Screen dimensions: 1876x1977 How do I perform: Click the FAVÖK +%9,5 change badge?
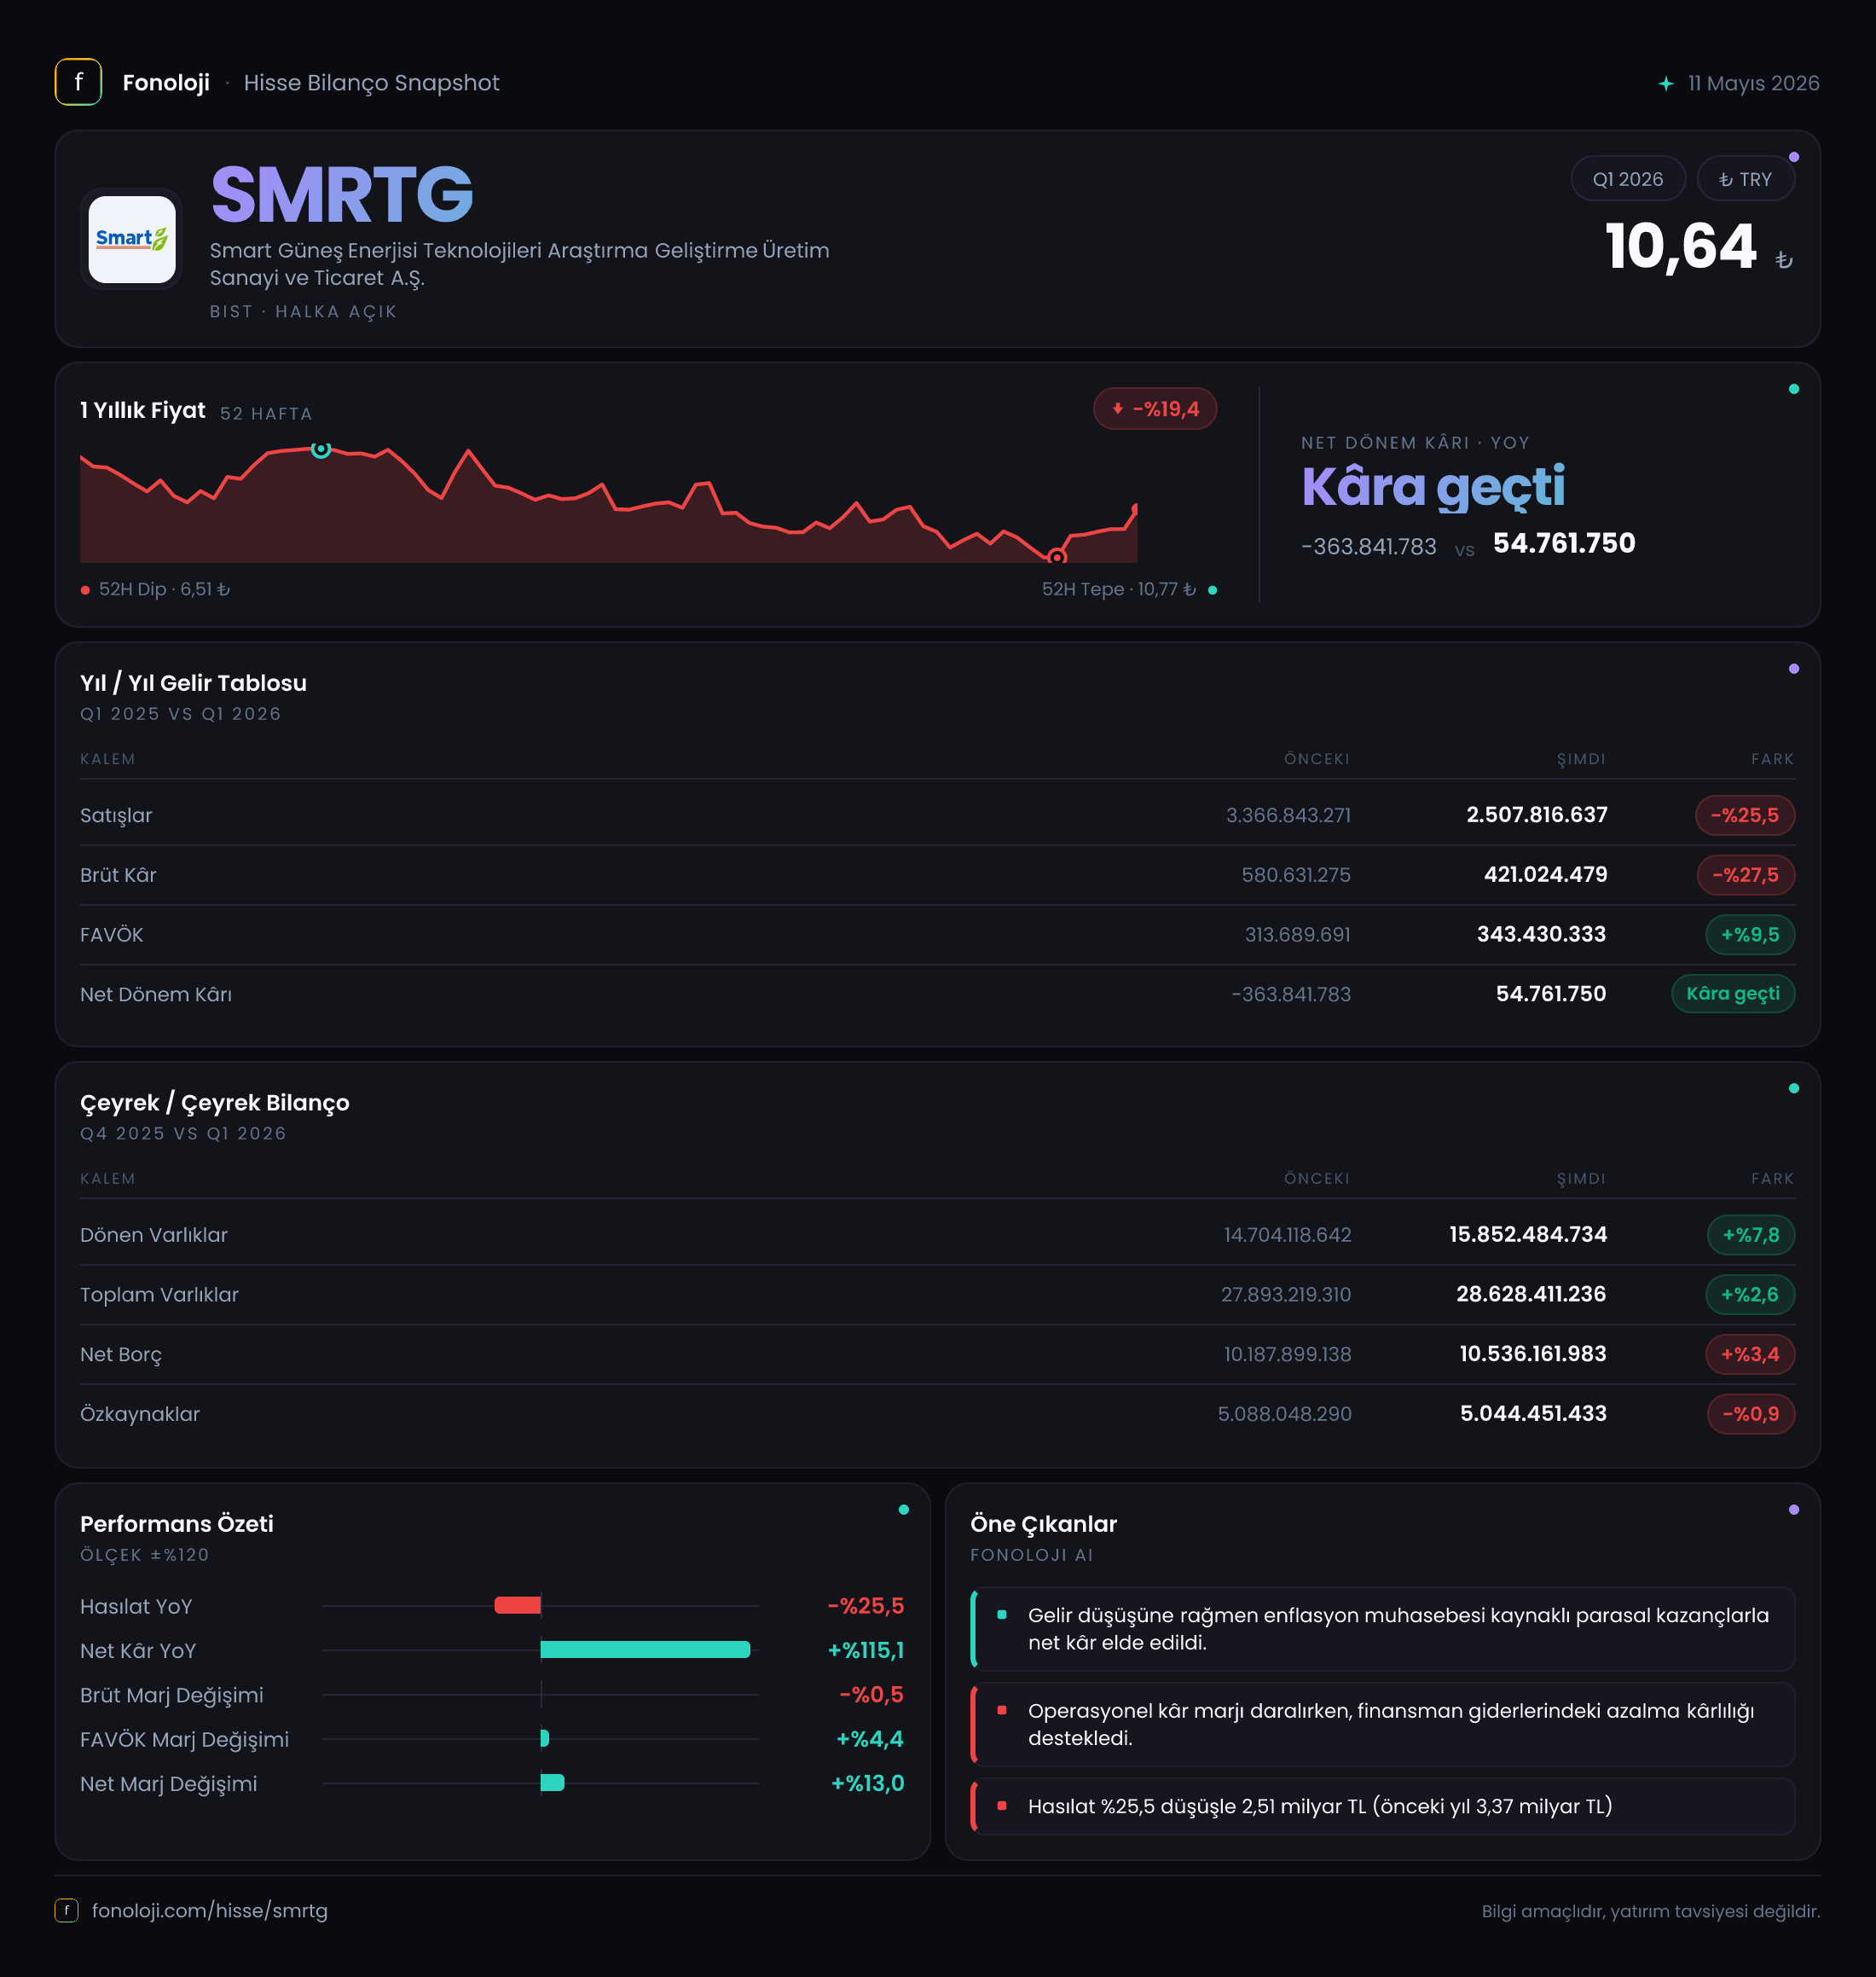[1750, 935]
